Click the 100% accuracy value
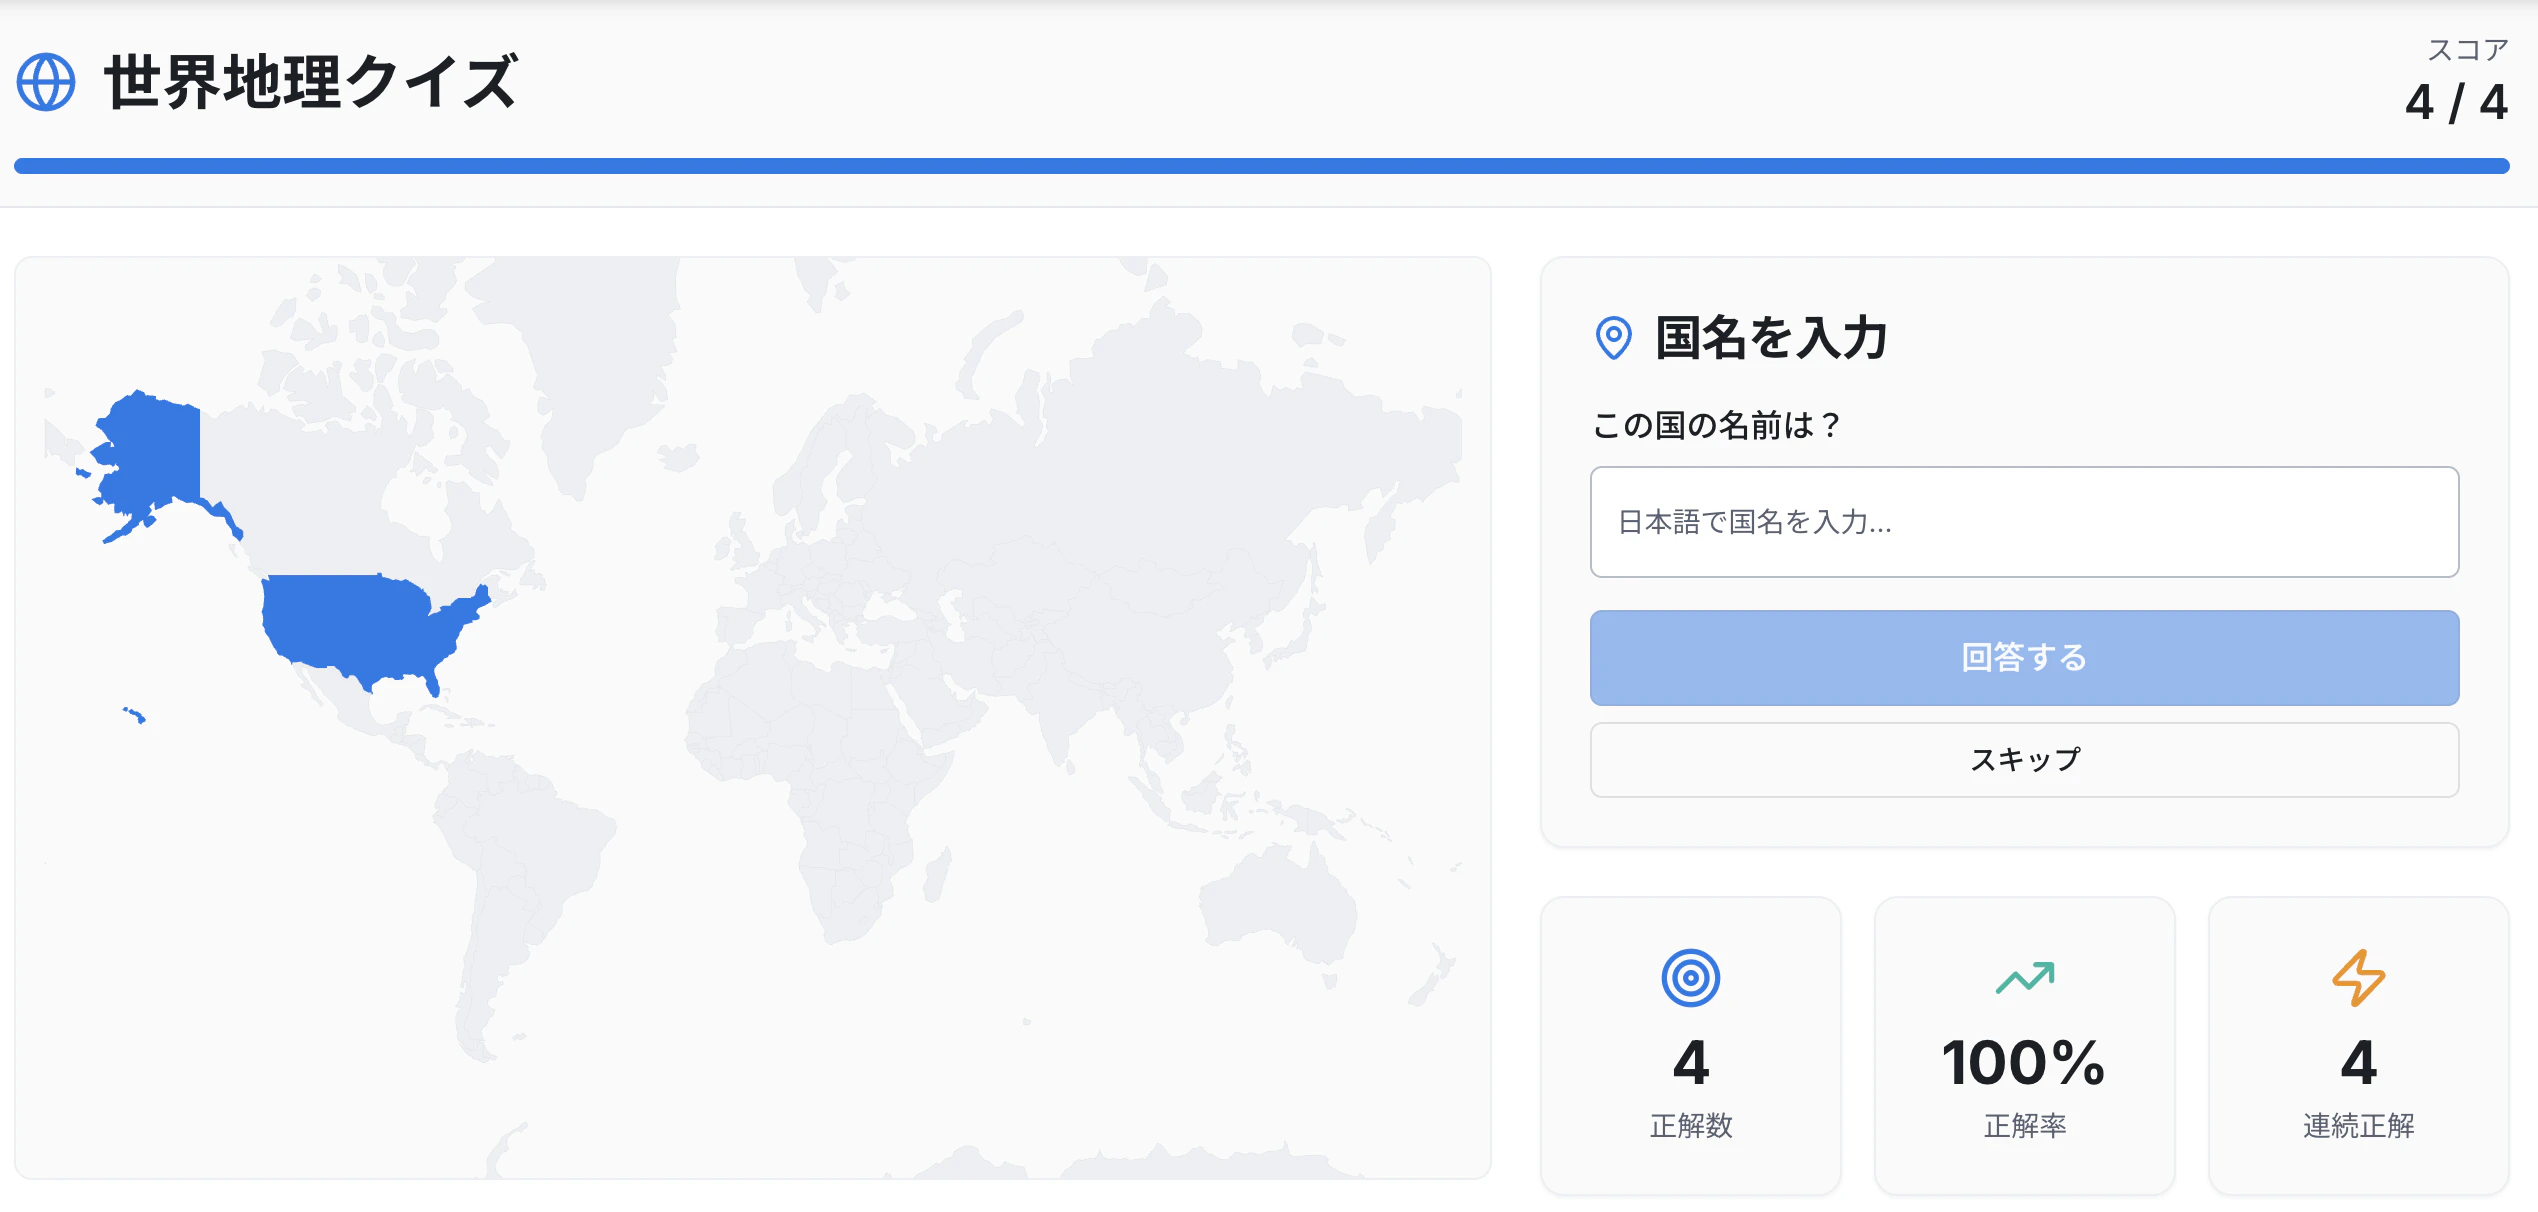Viewport: 2538px width, 1212px height. coord(2024,1062)
